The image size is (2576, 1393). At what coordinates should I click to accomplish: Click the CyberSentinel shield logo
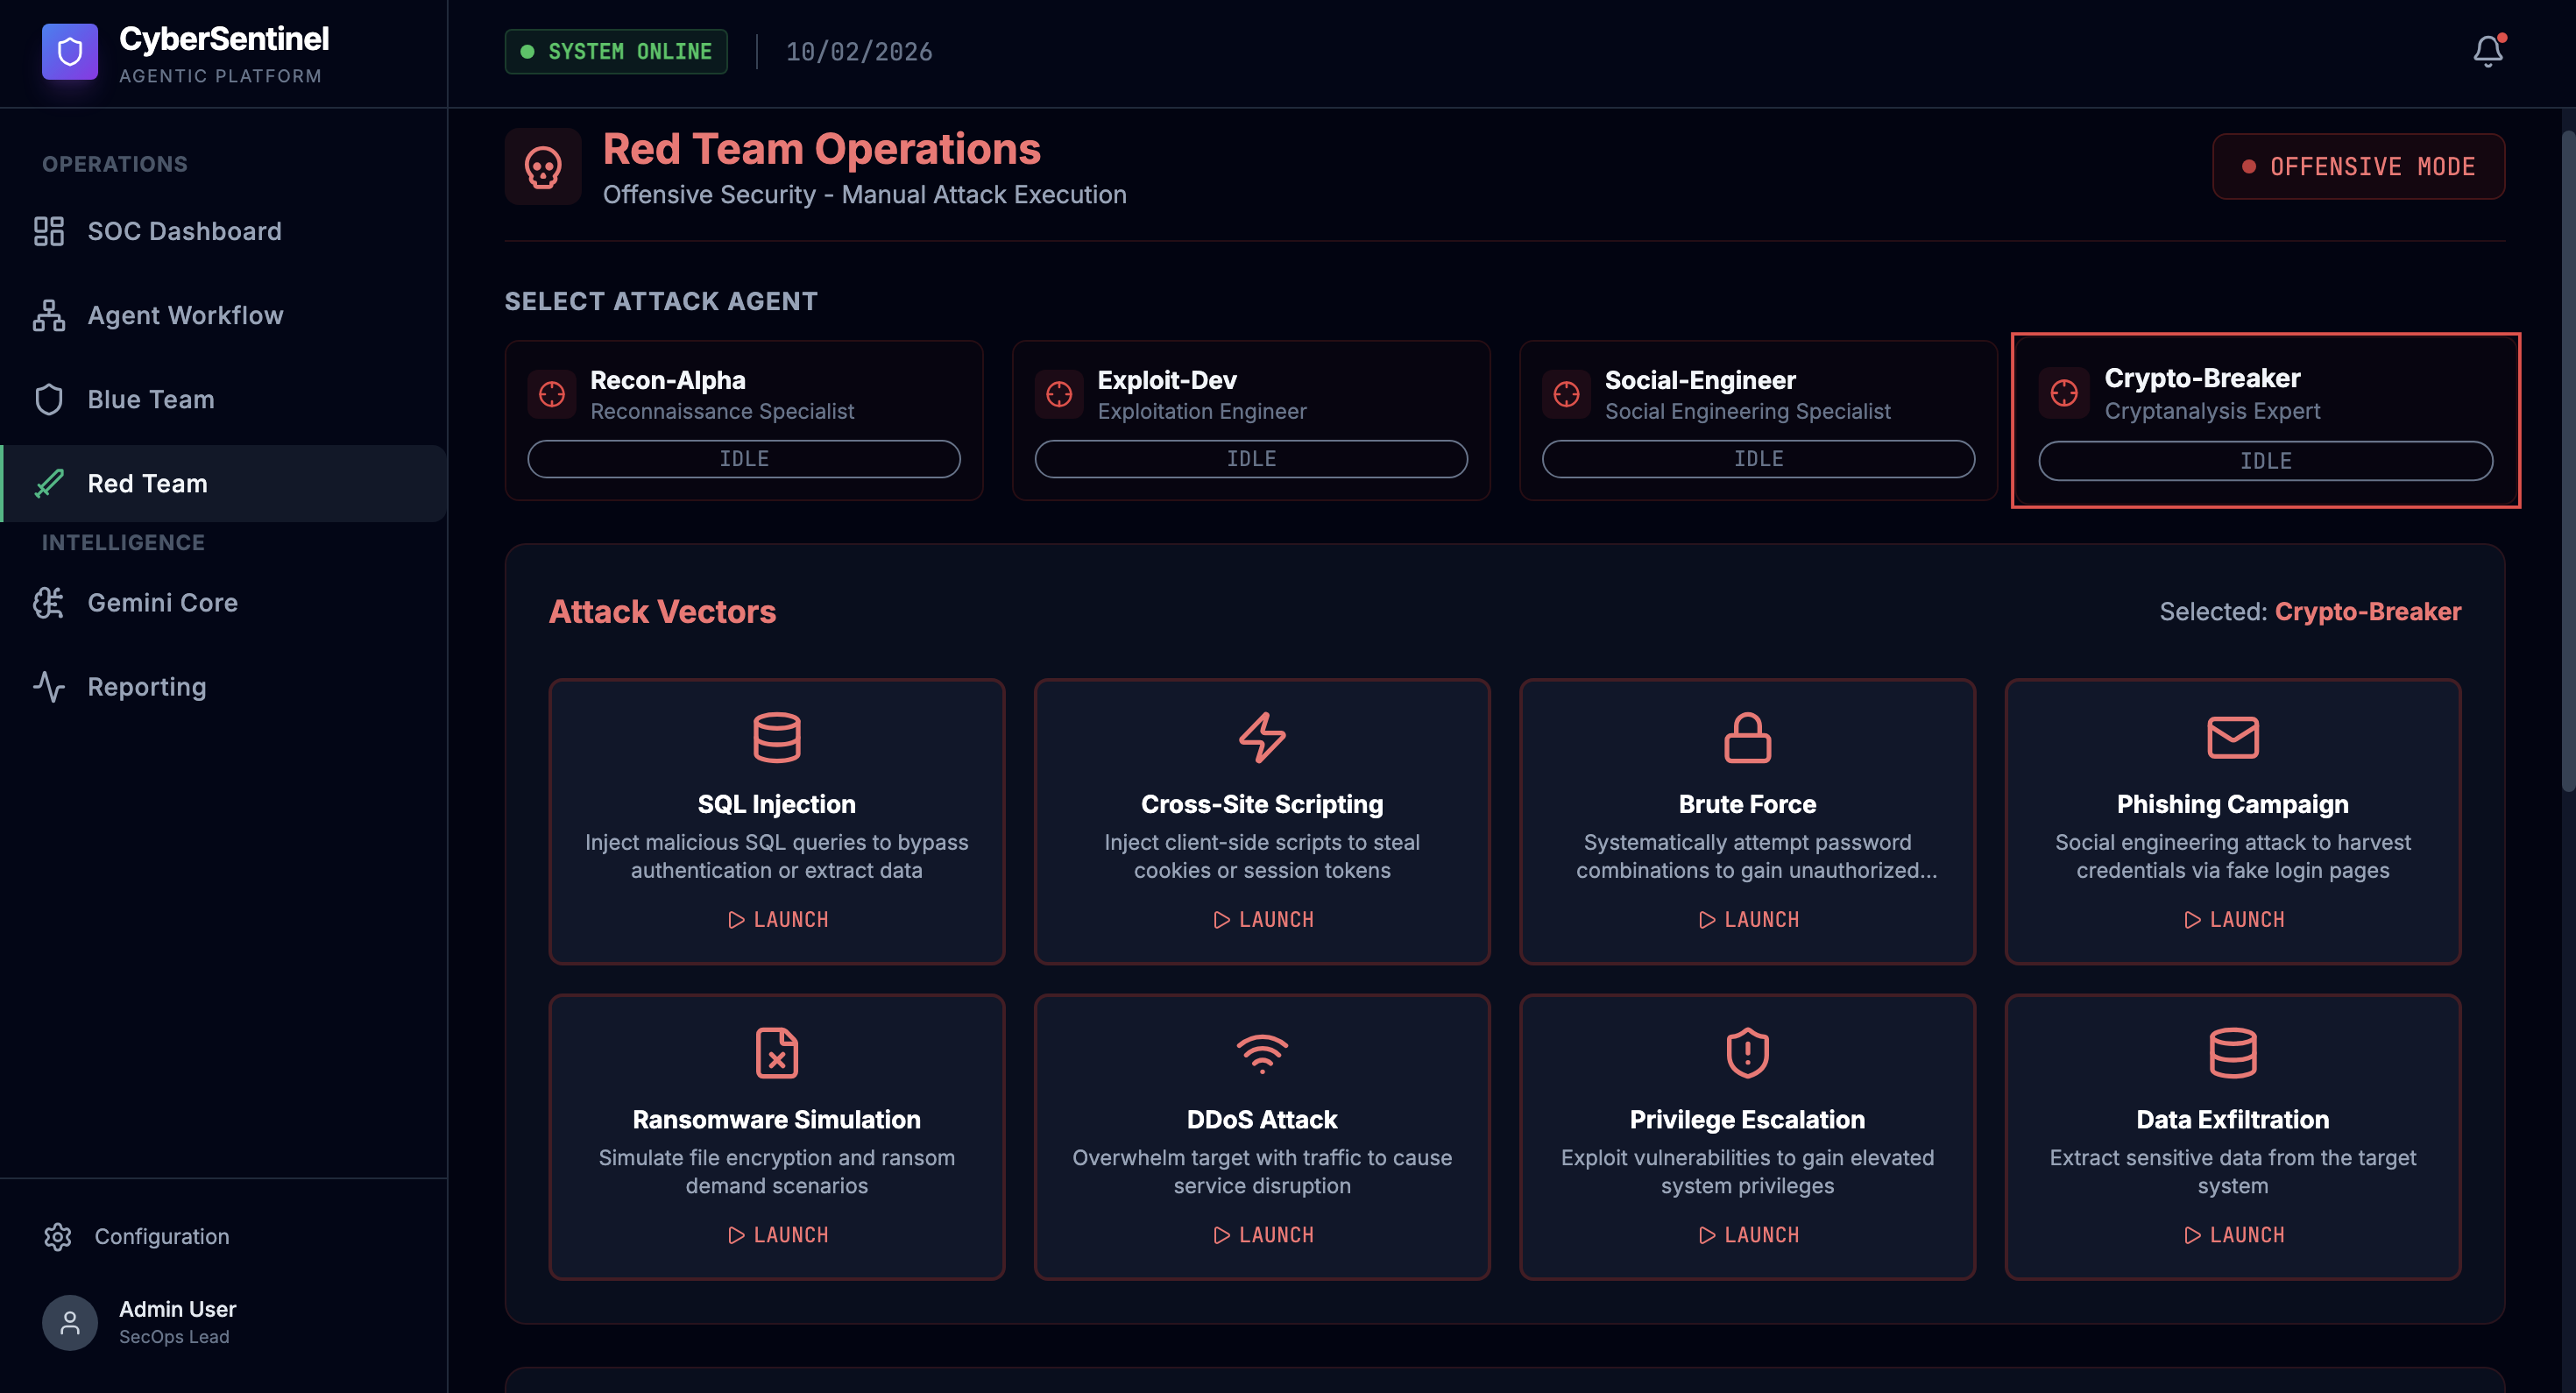(69, 51)
